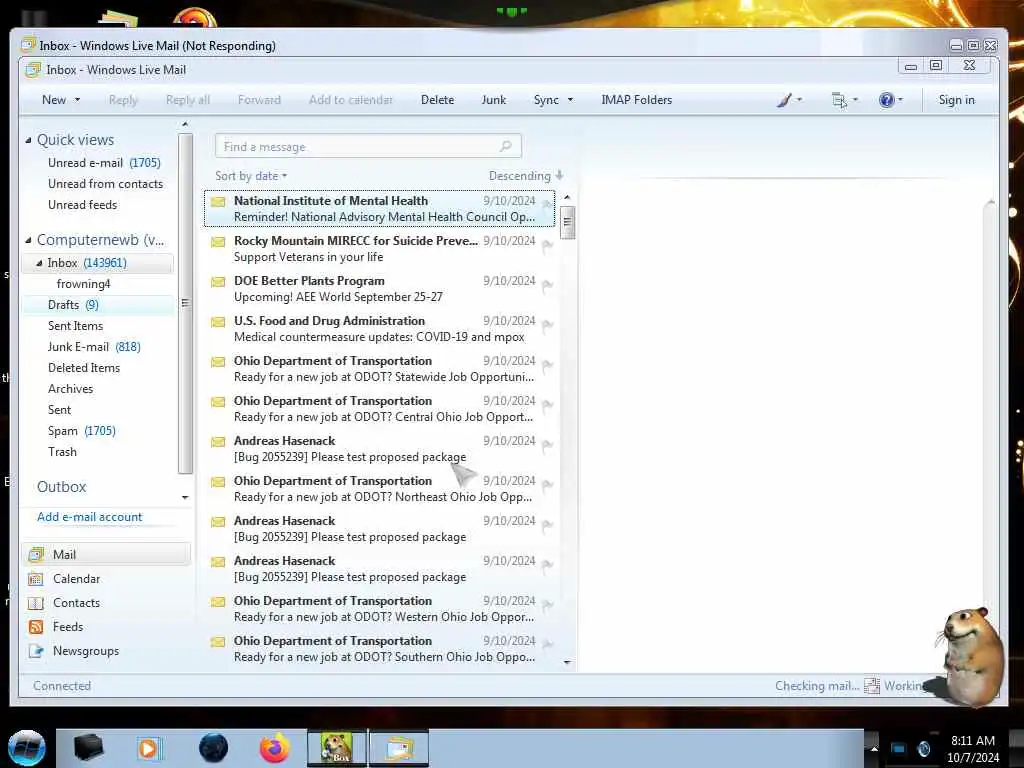Flag the DOE Better Plants Program message

point(547,285)
